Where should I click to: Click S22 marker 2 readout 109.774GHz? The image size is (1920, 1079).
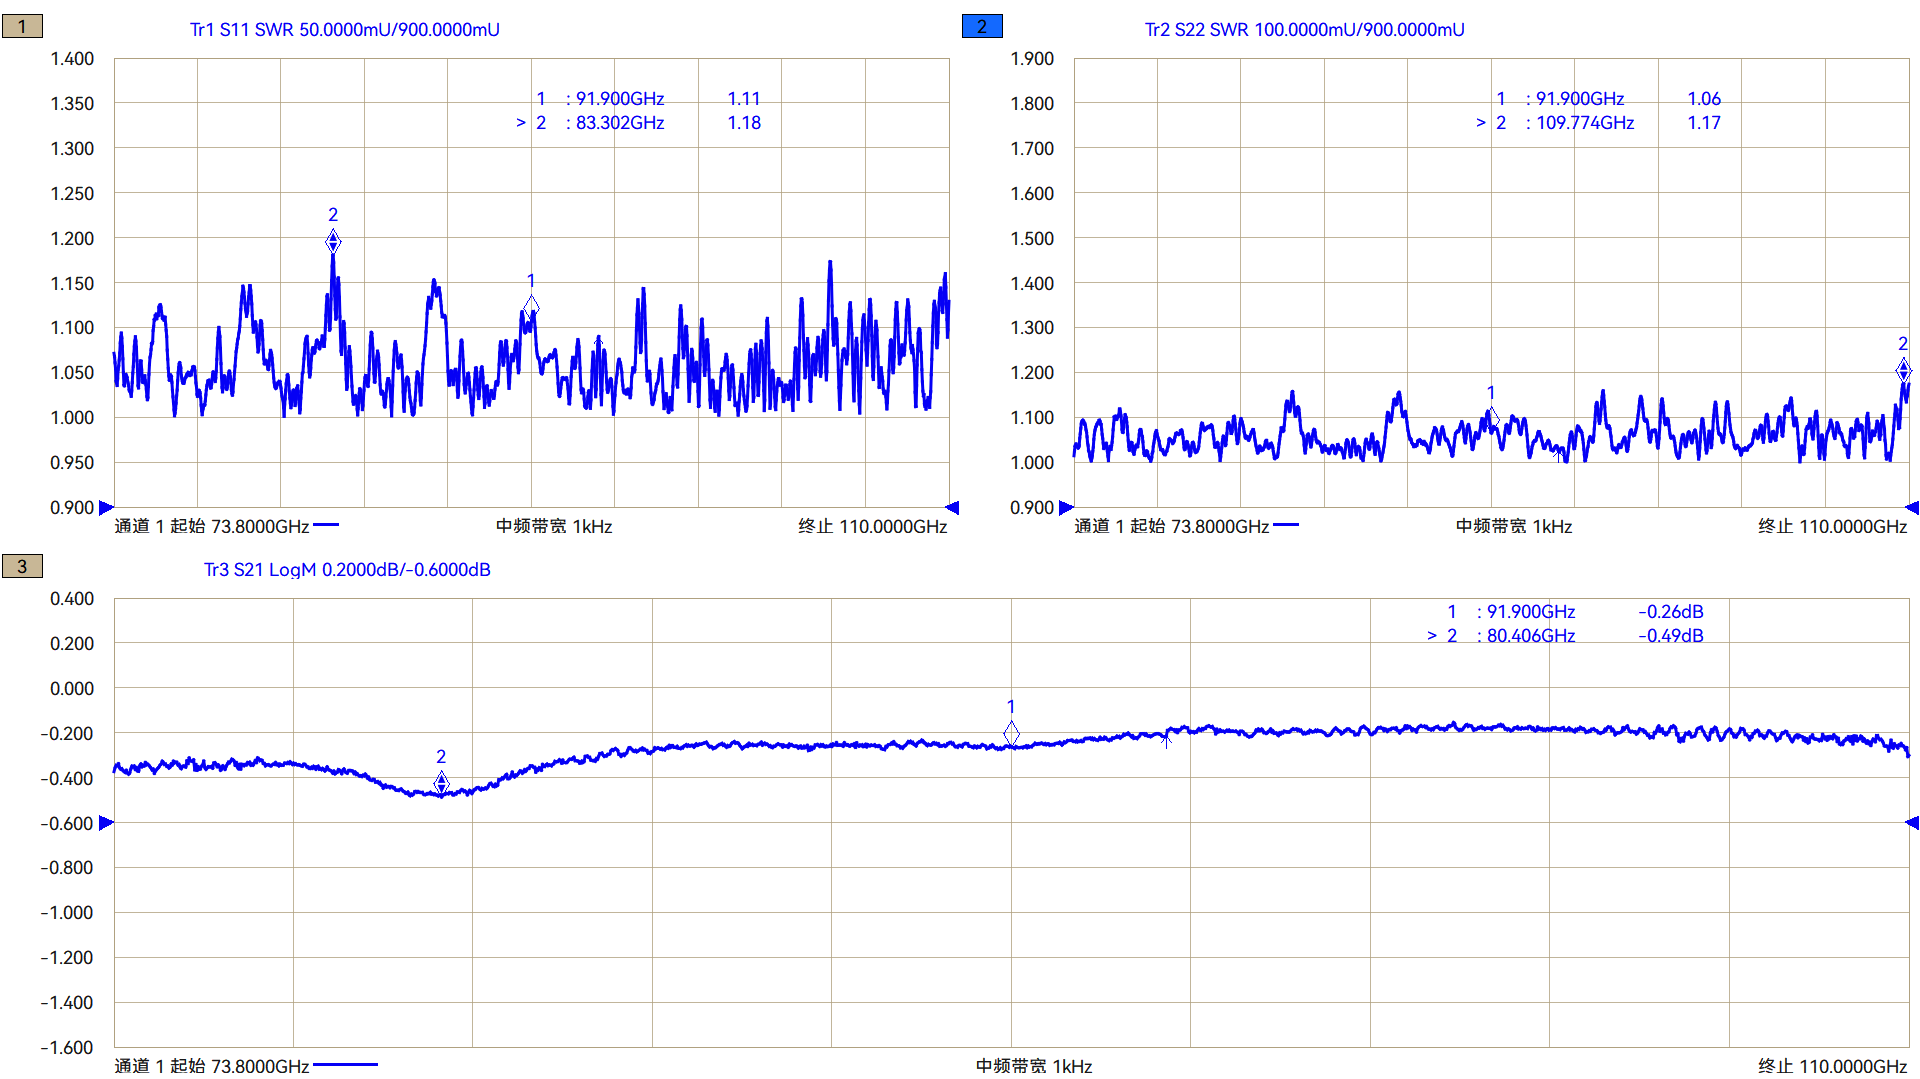1584,123
